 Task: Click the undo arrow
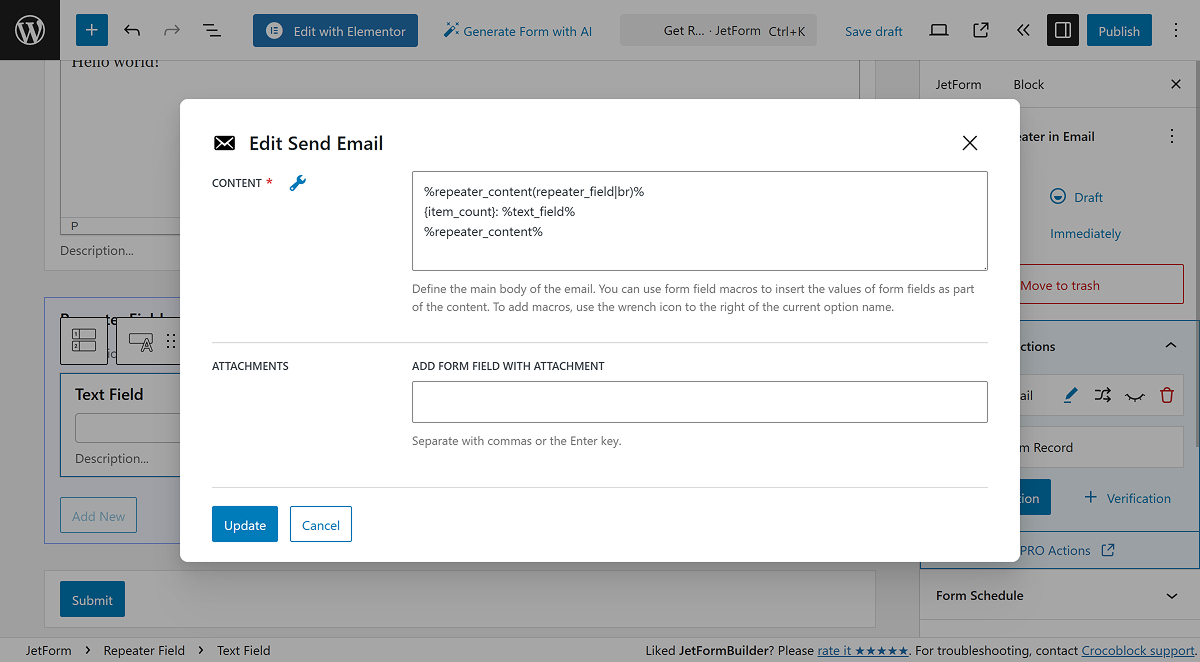pos(131,30)
